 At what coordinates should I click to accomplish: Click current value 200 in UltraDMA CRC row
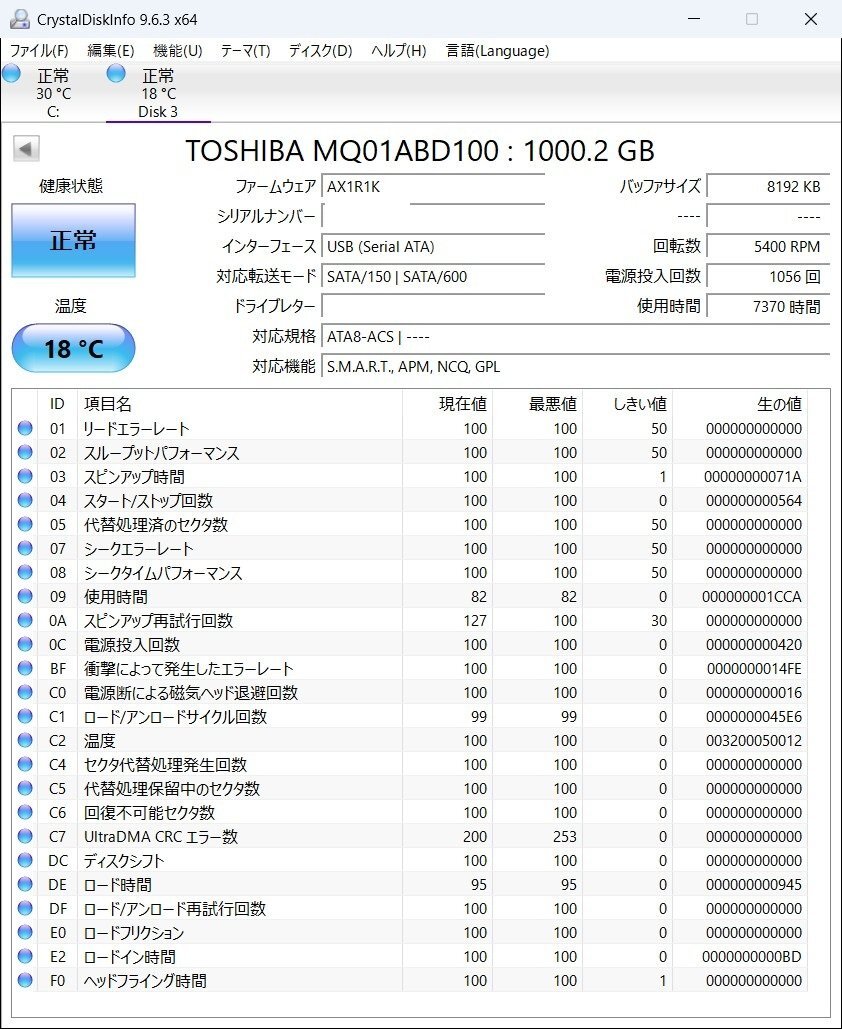coord(475,837)
